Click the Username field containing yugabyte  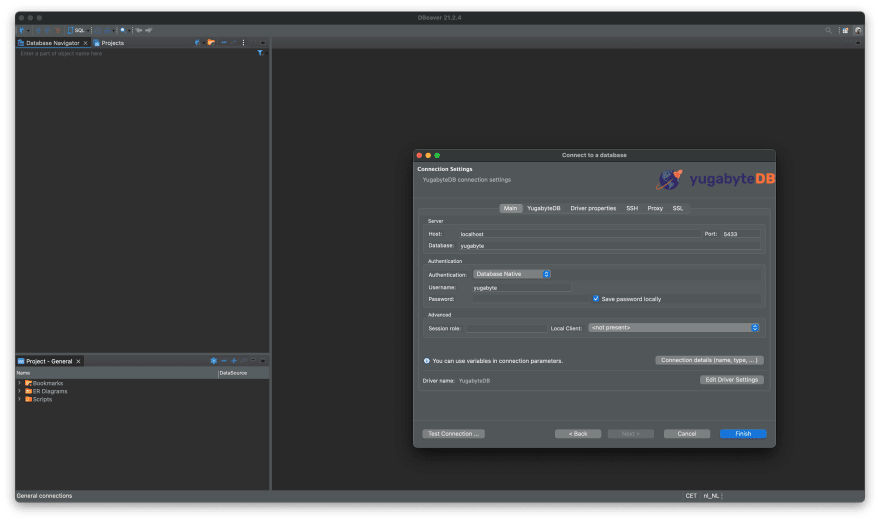[521, 287]
